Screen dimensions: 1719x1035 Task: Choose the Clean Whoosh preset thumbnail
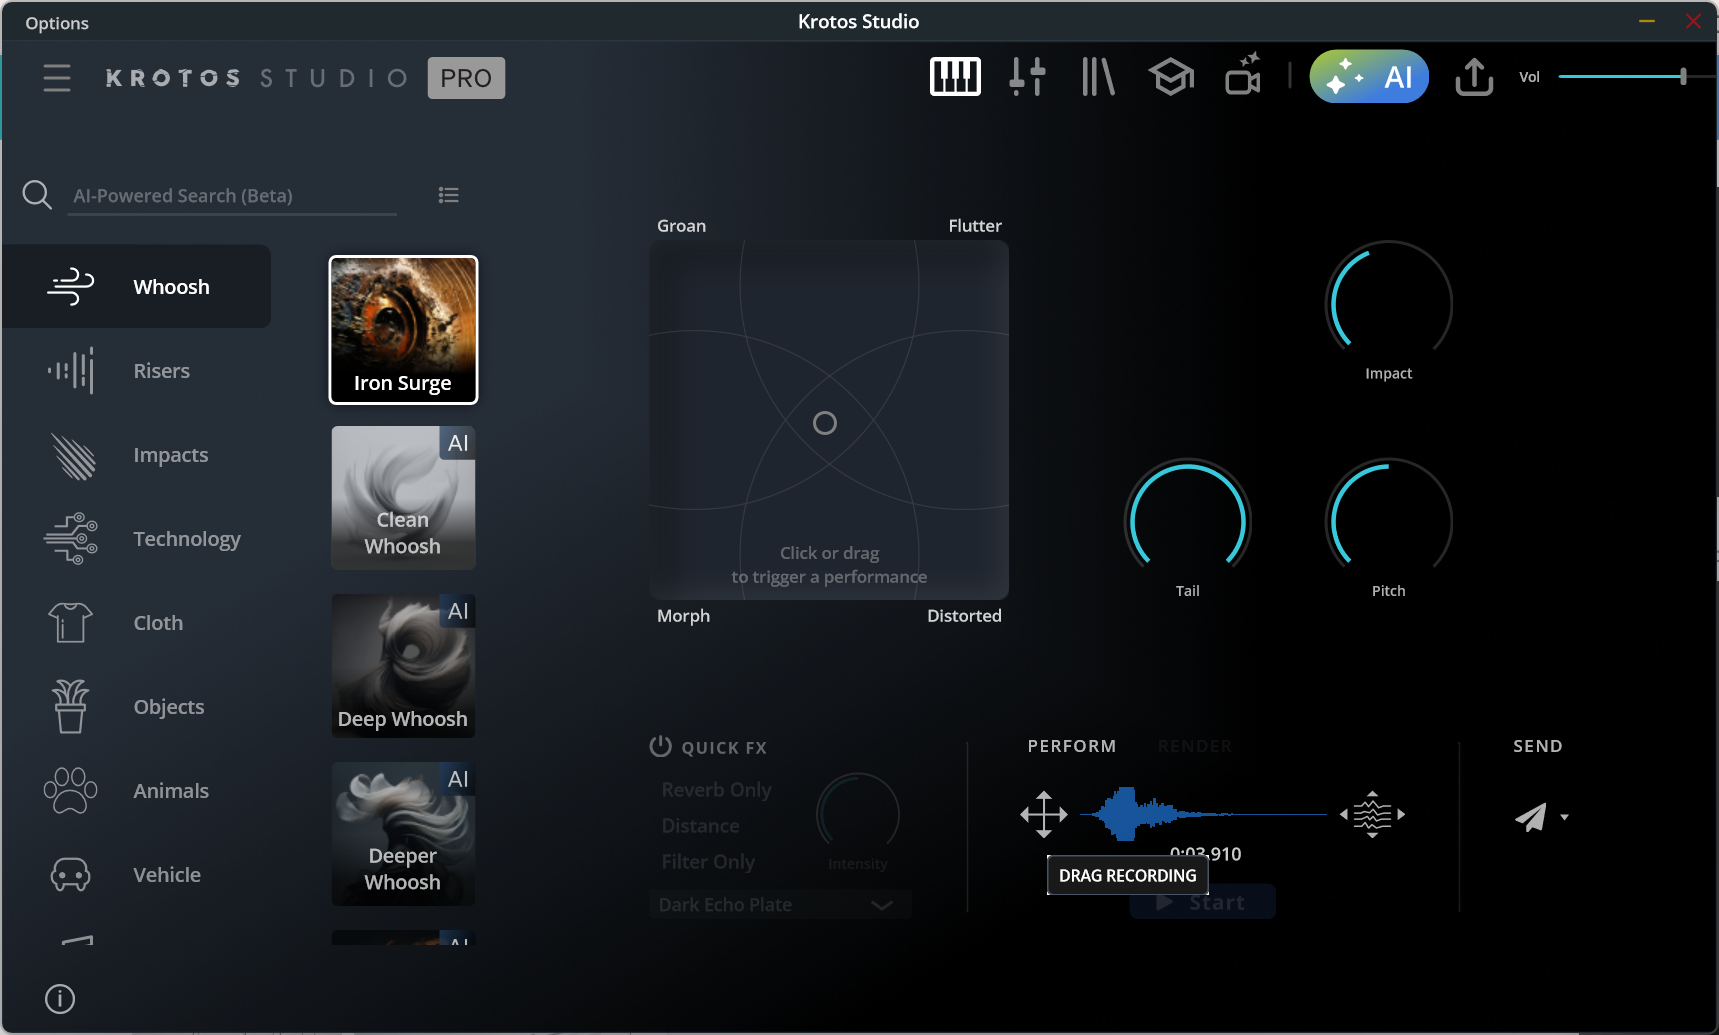[x=403, y=498]
